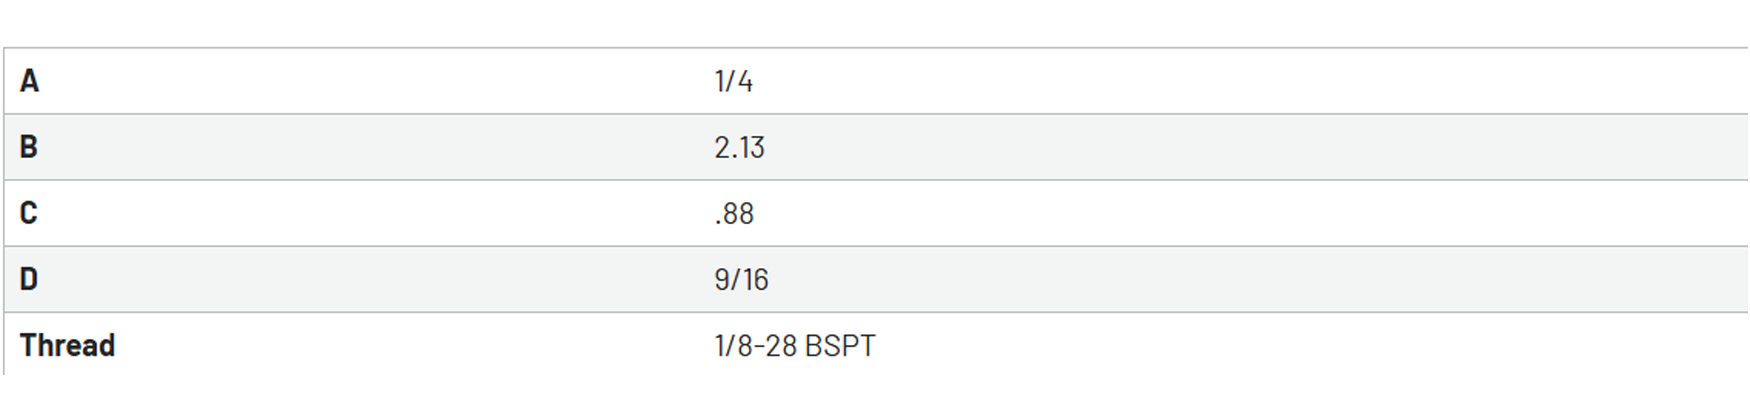Select the 1/4 value for A
This screenshot has height=420, width=1750.
pos(734,81)
